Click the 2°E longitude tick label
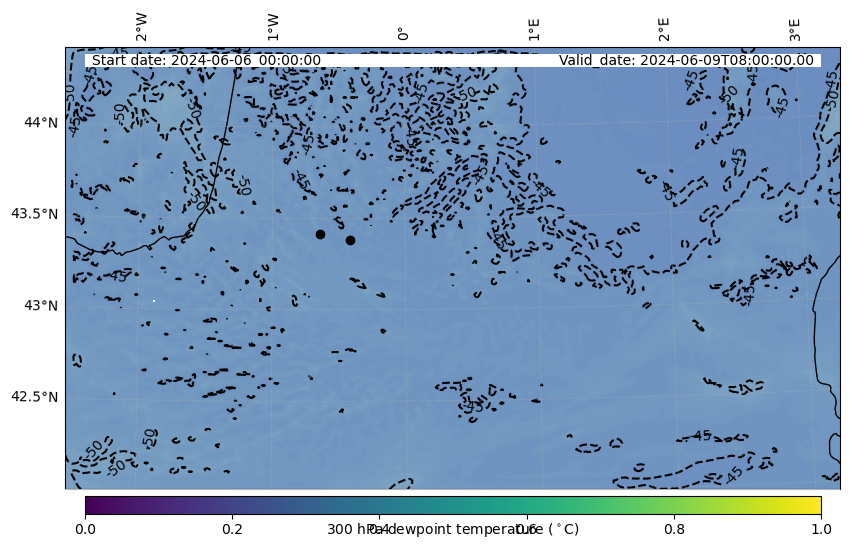 tap(664, 28)
